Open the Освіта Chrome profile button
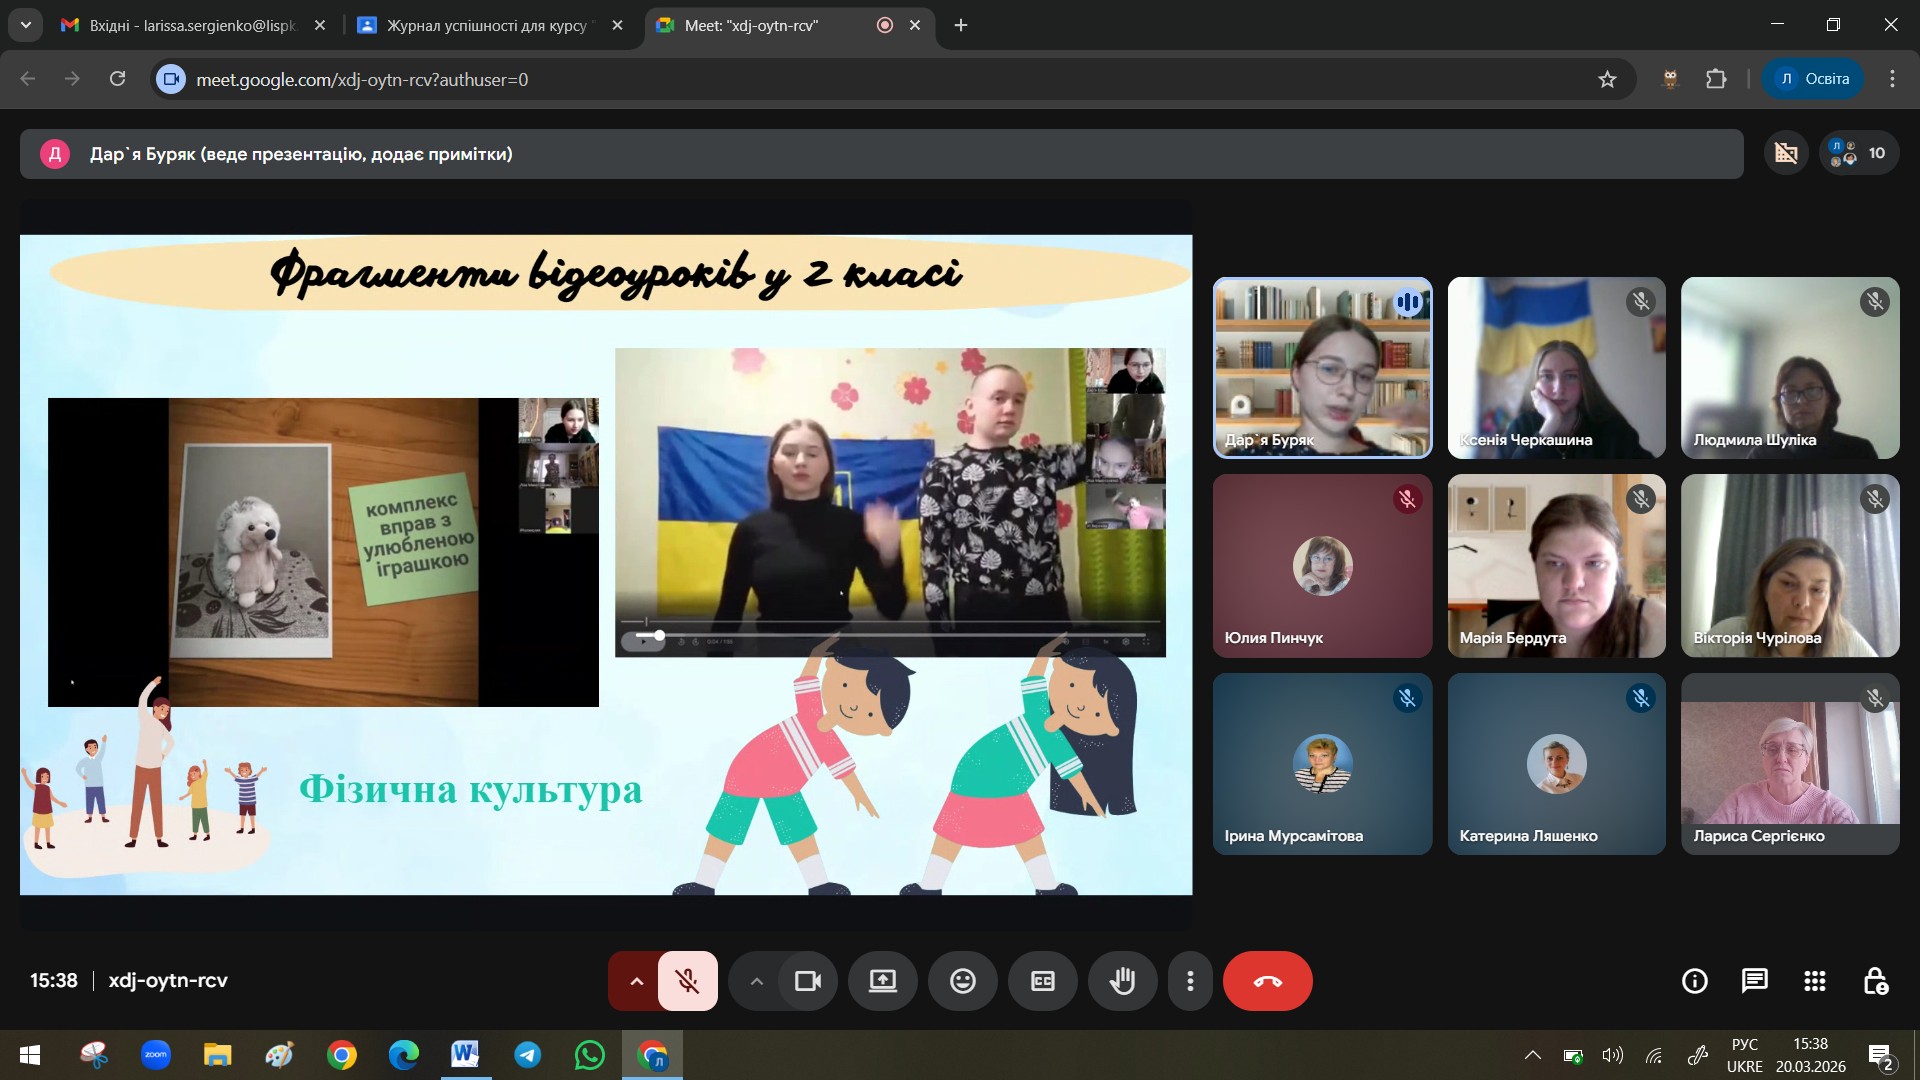The width and height of the screenshot is (1920, 1080). [x=1812, y=79]
